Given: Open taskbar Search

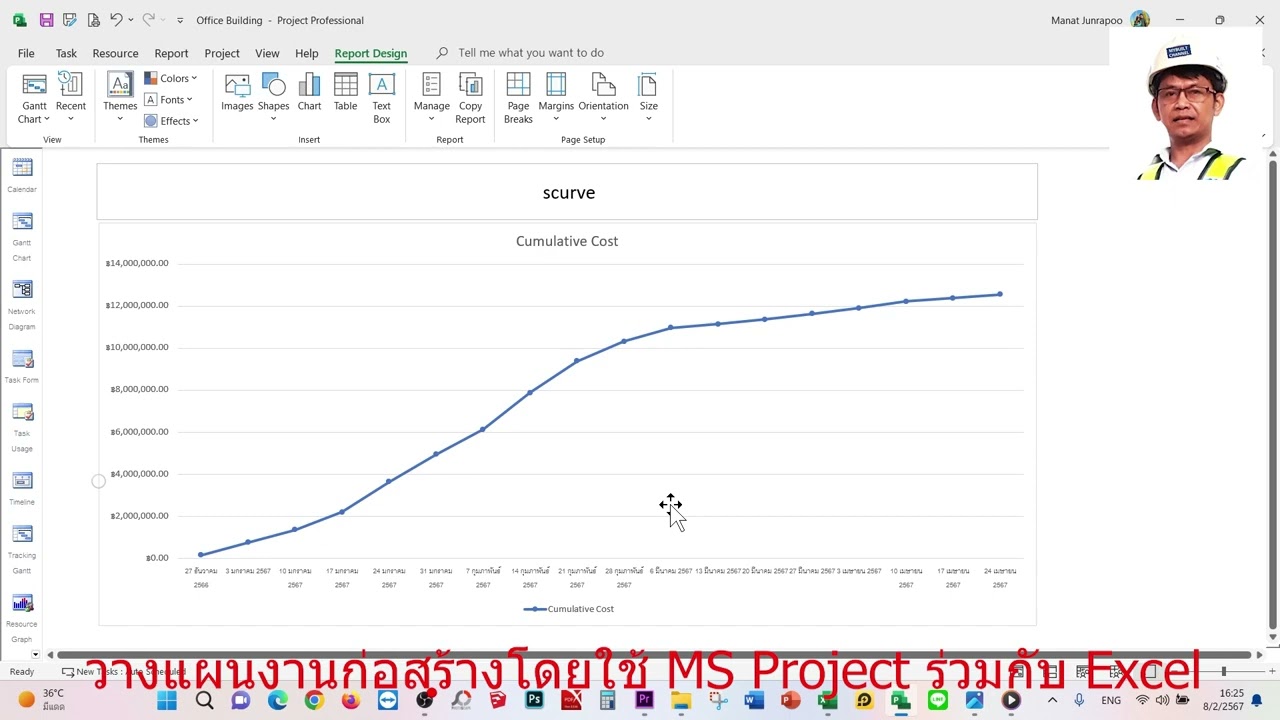Looking at the screenshot, I should pos(204,700).
